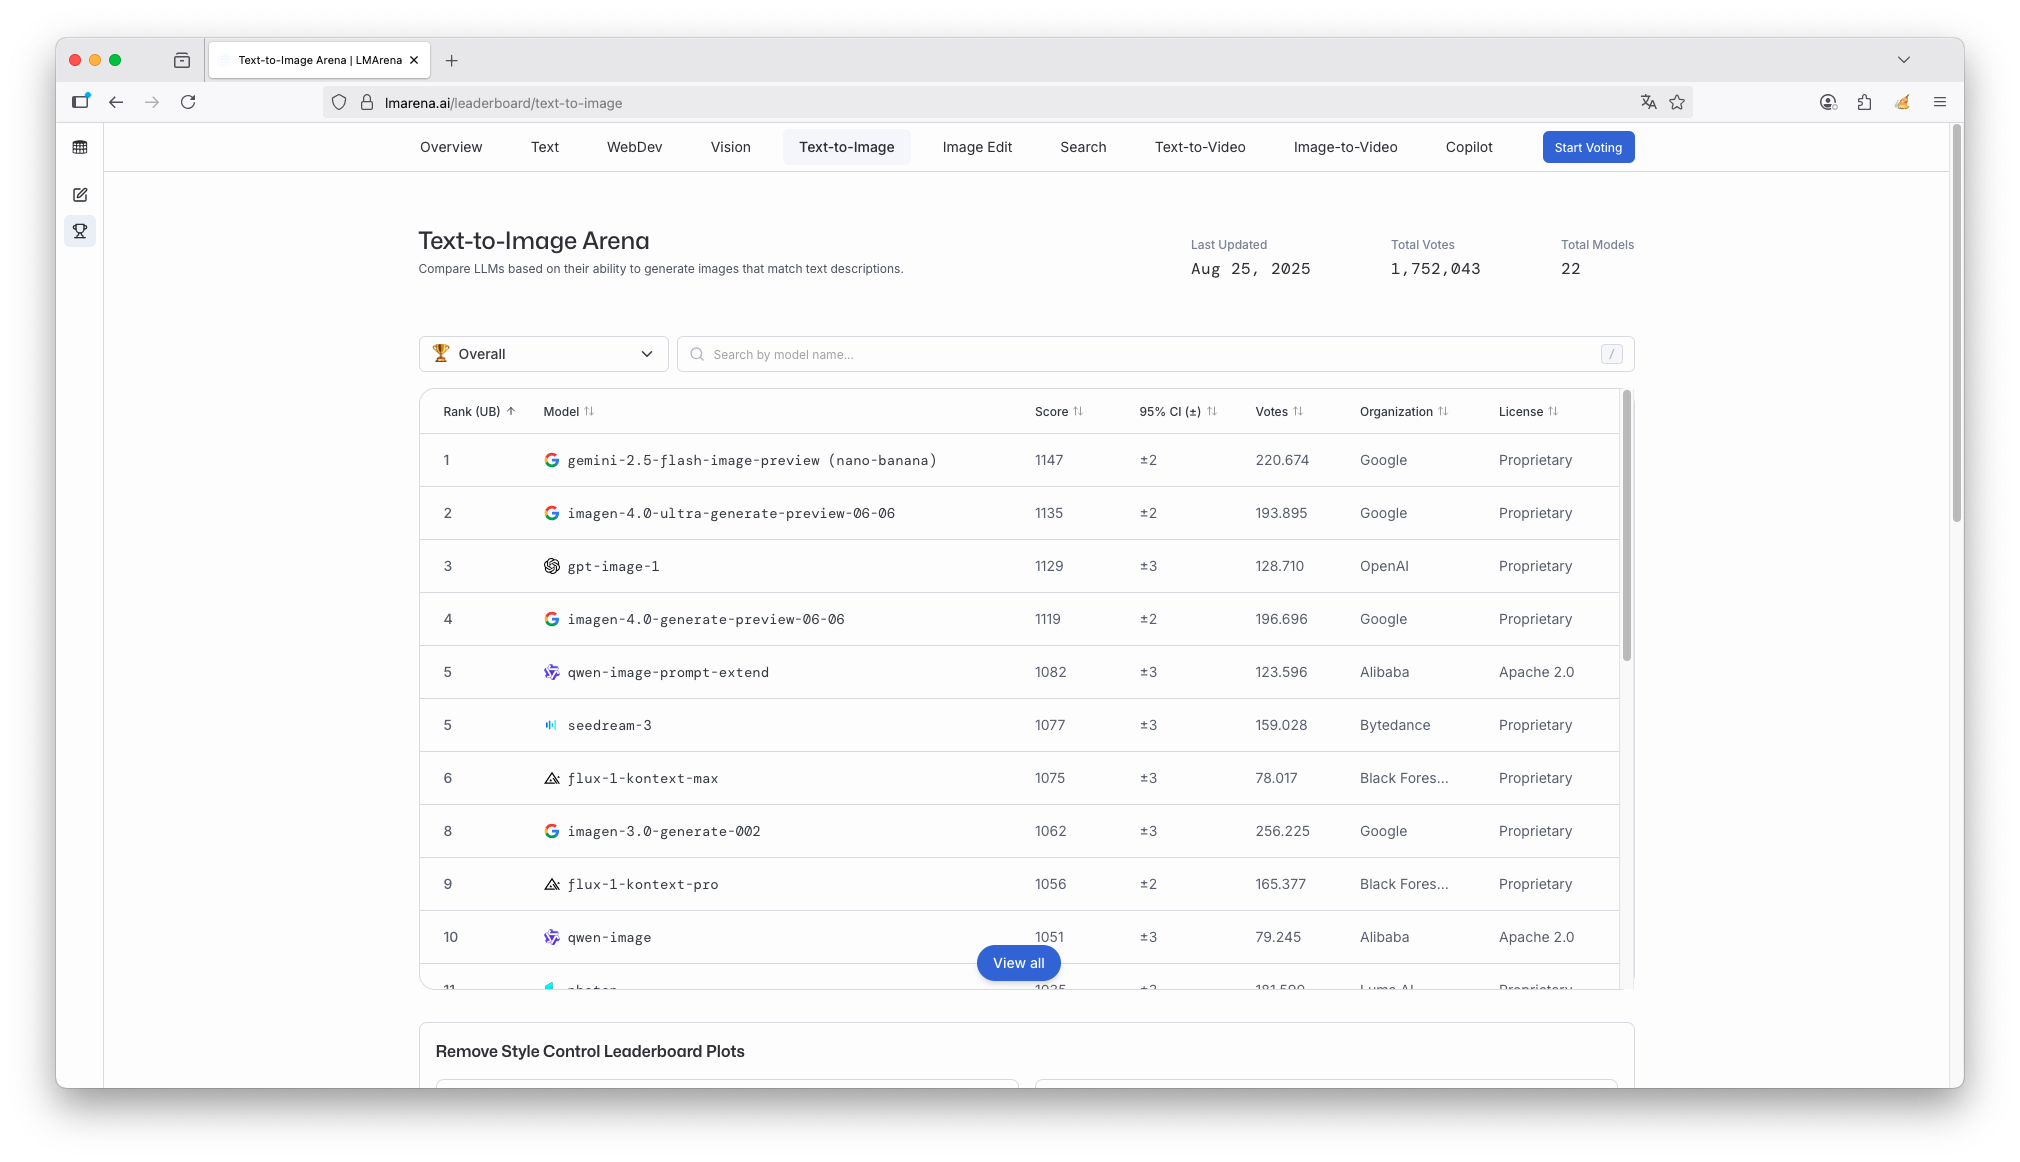The height and width of the screenshot is (1162, 2020).
Task: Expand the tab list chevron
Action: (1903, 60)
